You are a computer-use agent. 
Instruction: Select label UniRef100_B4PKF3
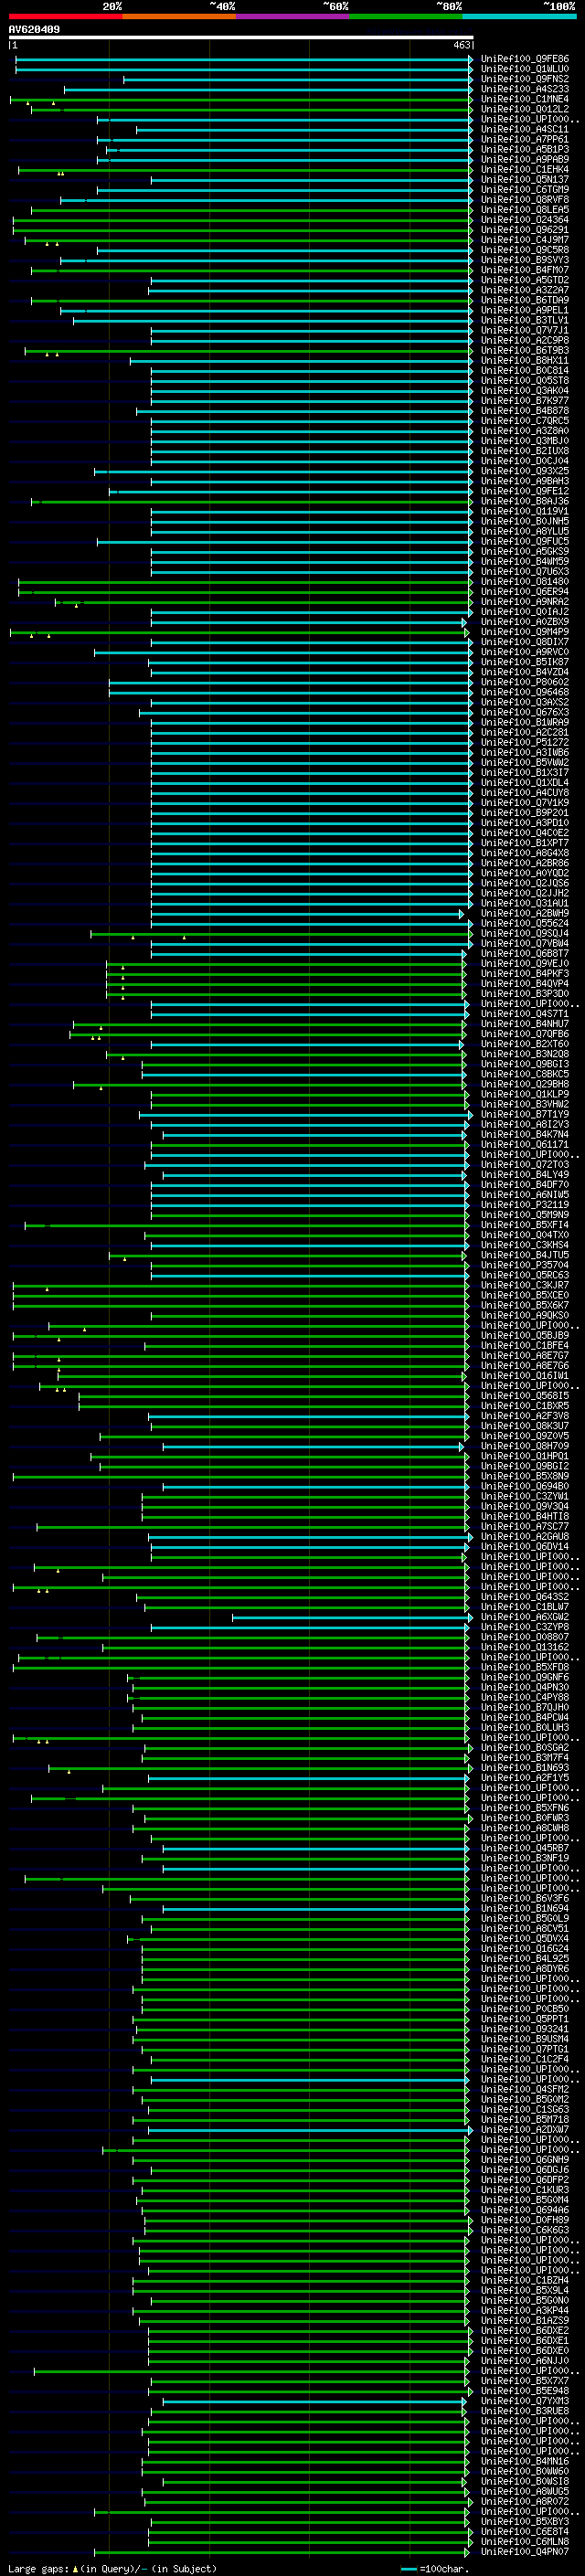pos(524,974)
